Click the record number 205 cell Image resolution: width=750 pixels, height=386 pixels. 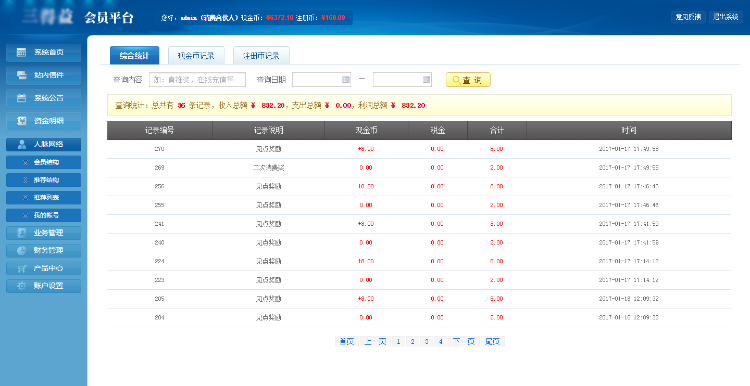coord(159,299)
